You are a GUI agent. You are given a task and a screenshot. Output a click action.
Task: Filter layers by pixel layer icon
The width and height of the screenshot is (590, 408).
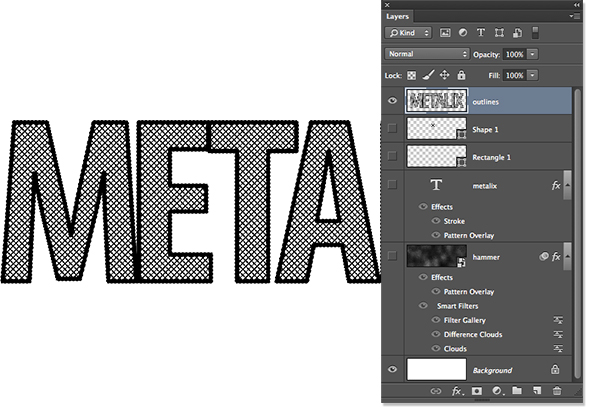coord(445,33)
